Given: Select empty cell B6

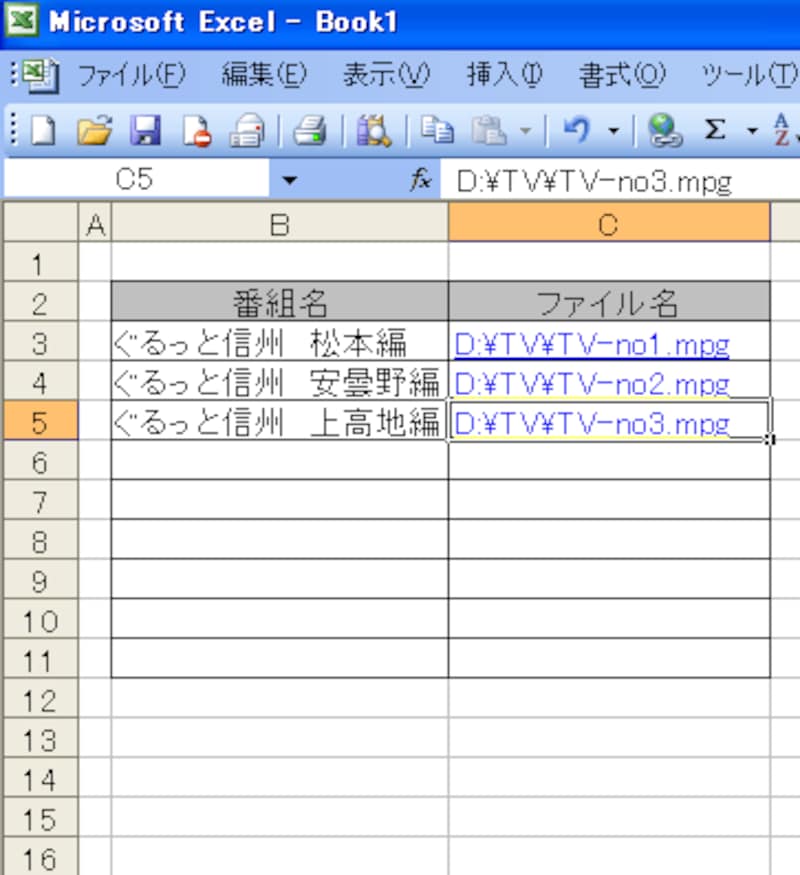Looking at the screenshot, I should [x=279, y=460].
